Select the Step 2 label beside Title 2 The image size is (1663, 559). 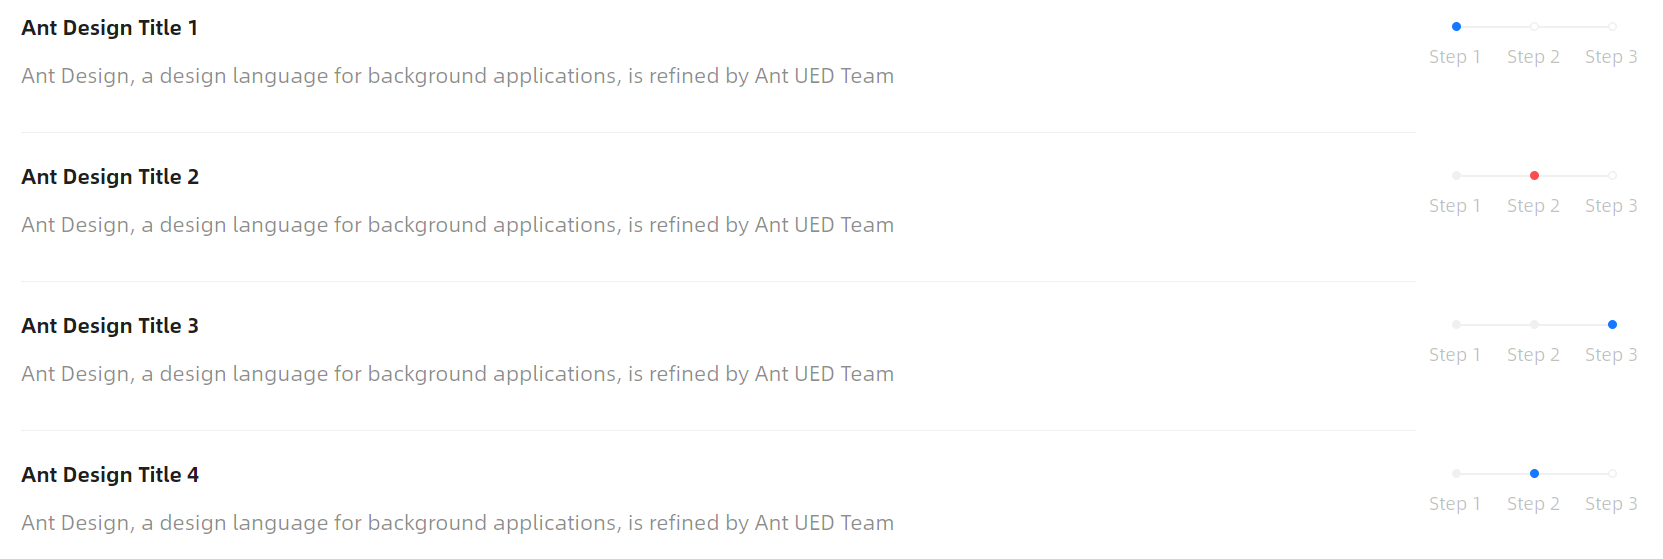(1533, 206)
